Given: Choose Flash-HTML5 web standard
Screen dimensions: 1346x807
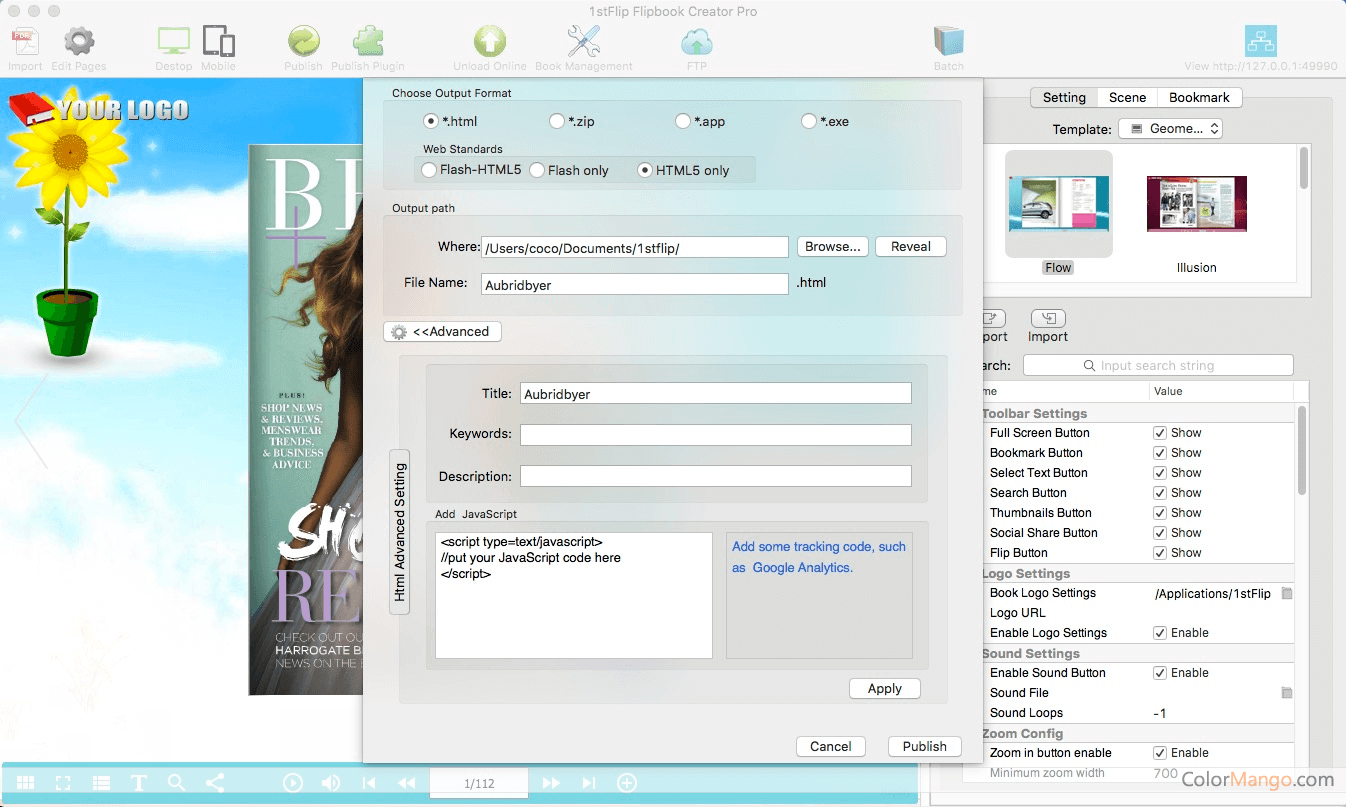Looking at the screenshot, I should coord(429,170).
